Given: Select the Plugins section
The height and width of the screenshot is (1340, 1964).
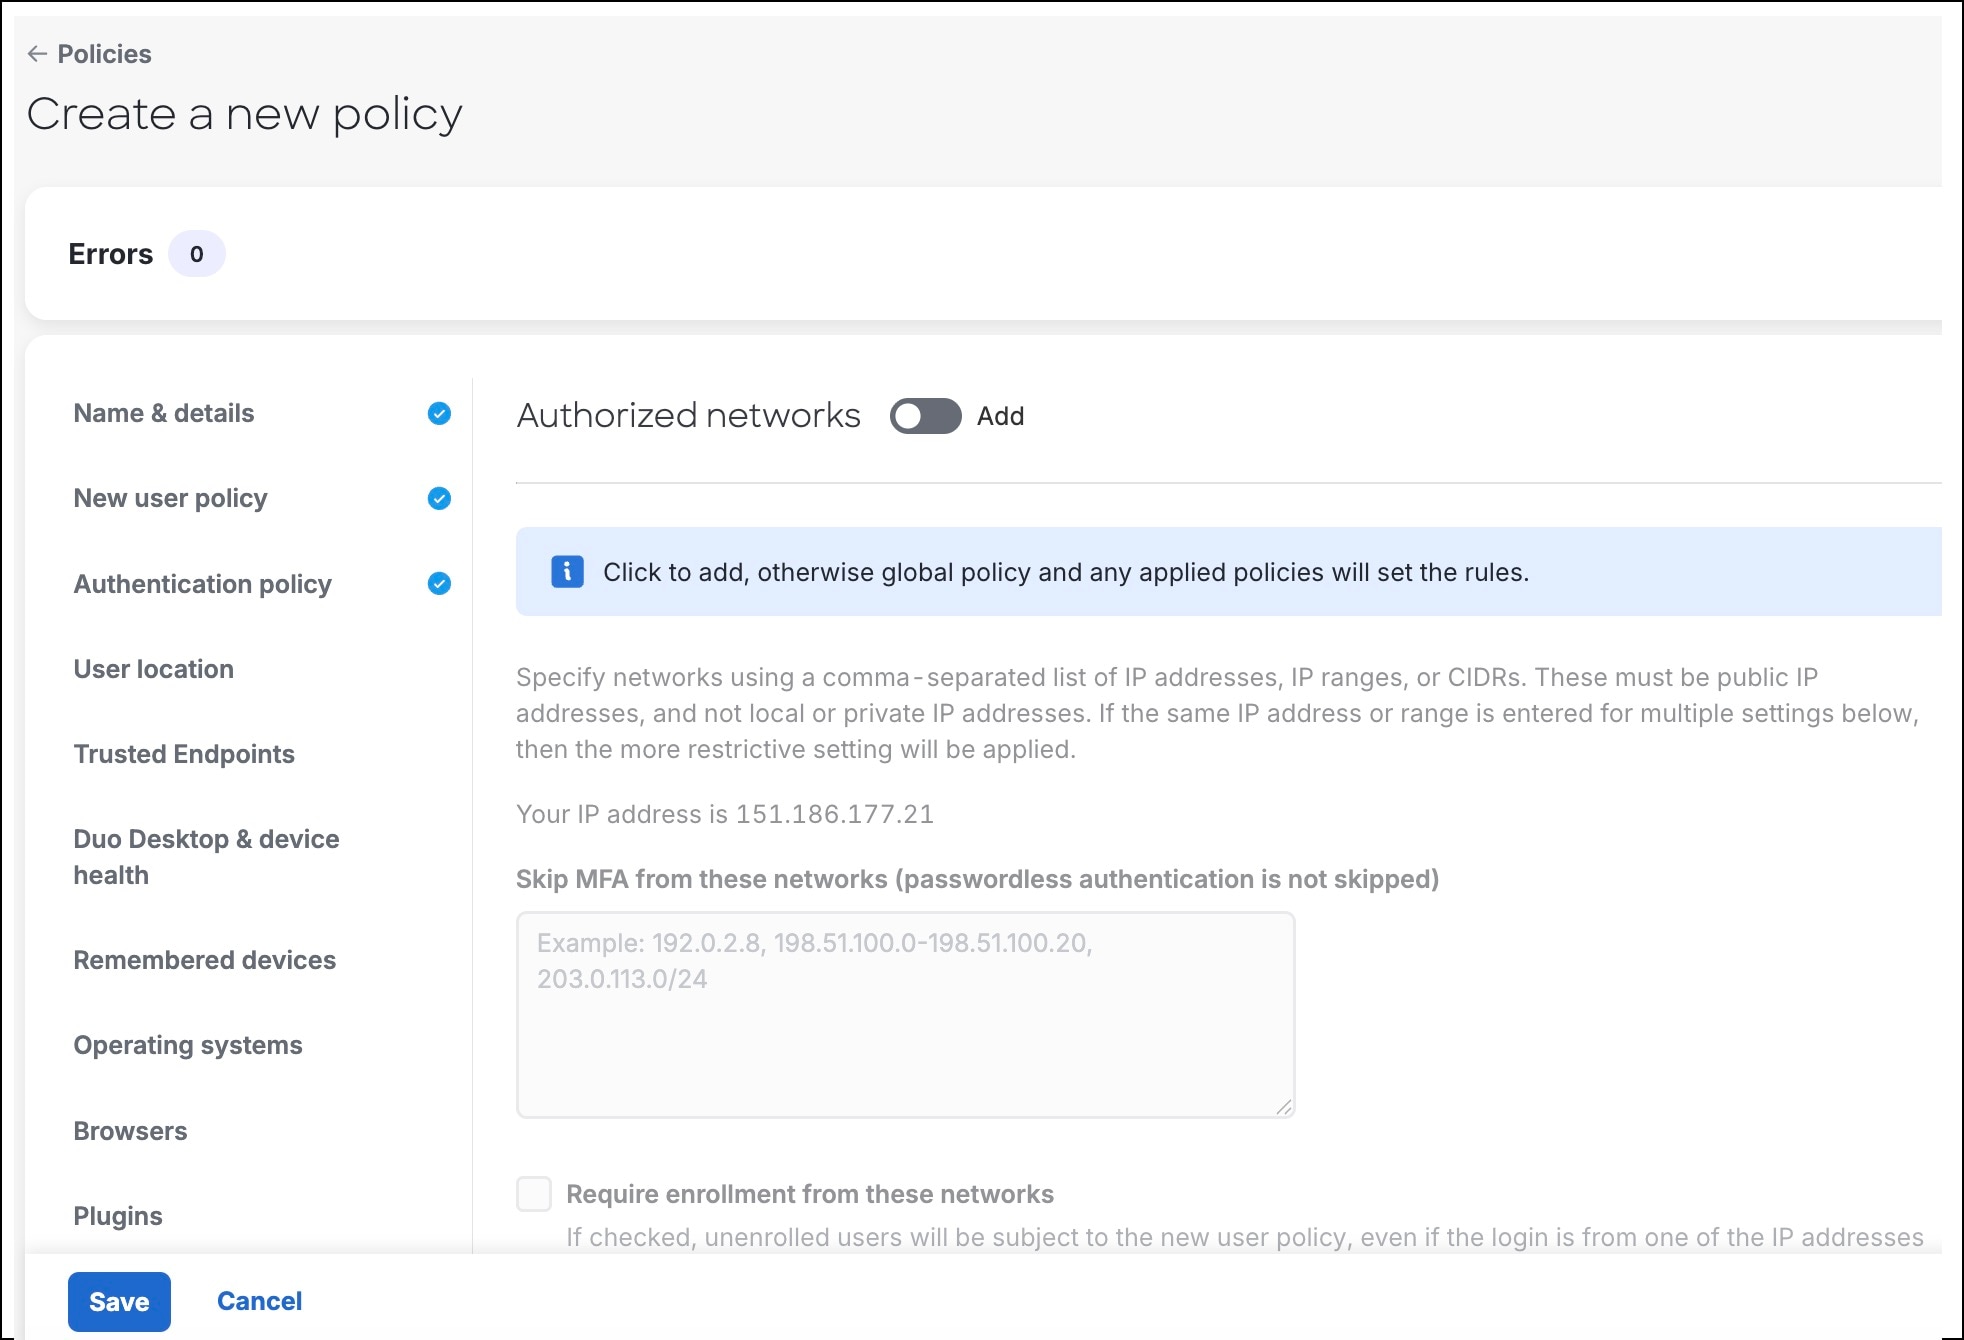Looking at the screenshot, I should point(117,1216).
